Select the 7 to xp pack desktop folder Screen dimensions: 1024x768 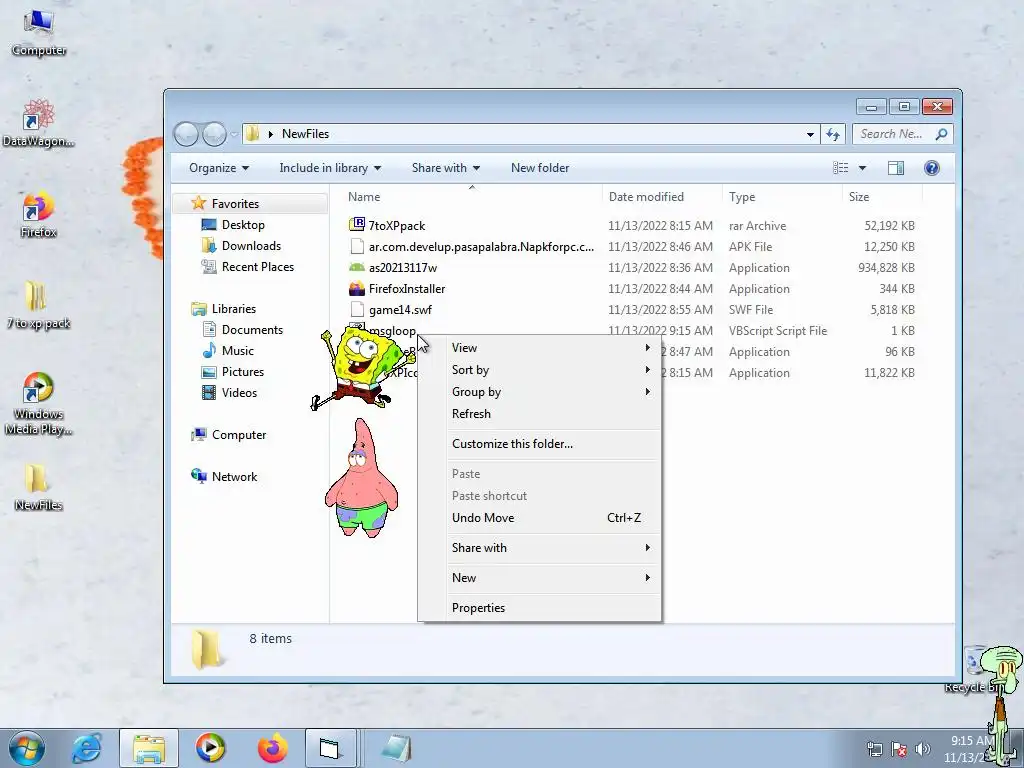39,305
